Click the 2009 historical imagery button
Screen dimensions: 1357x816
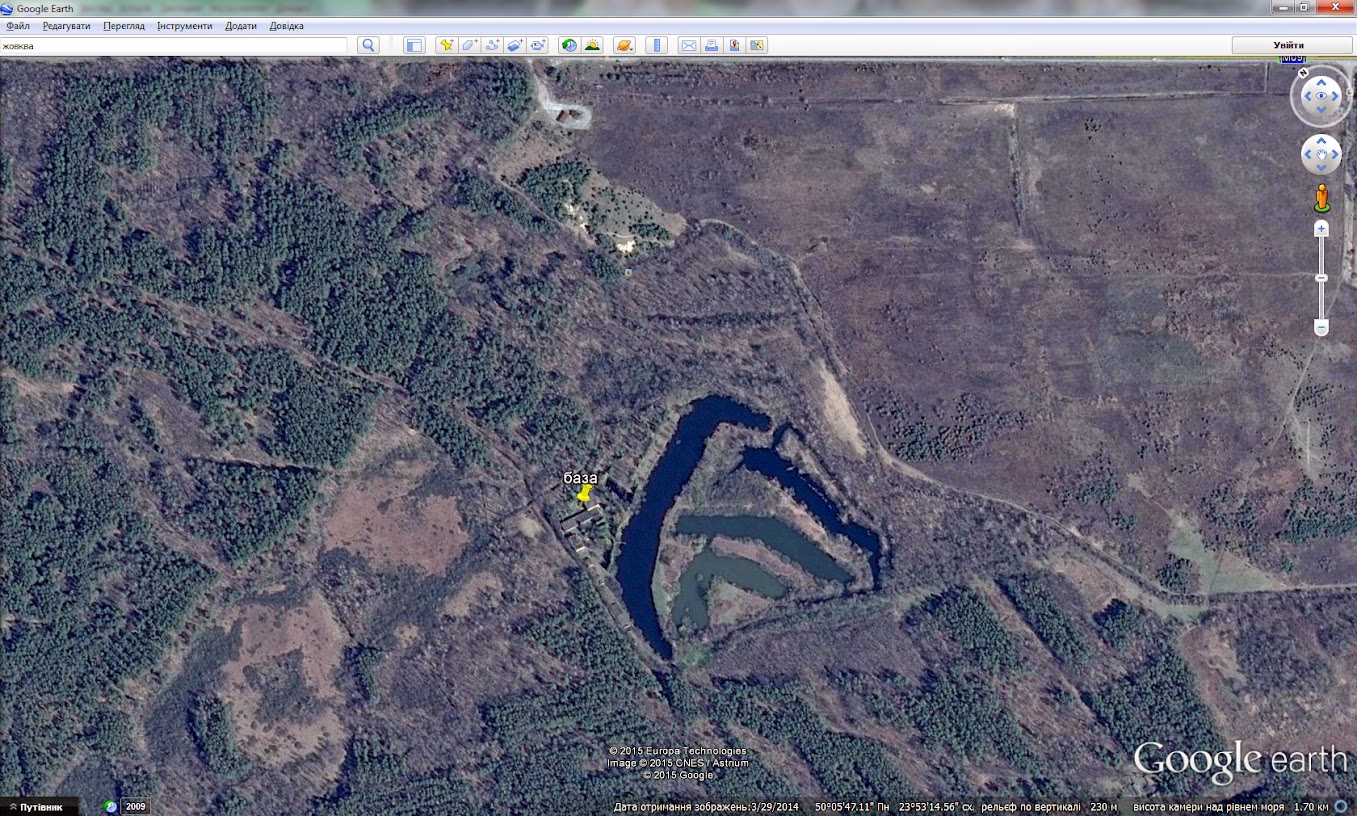pos(136,807)
